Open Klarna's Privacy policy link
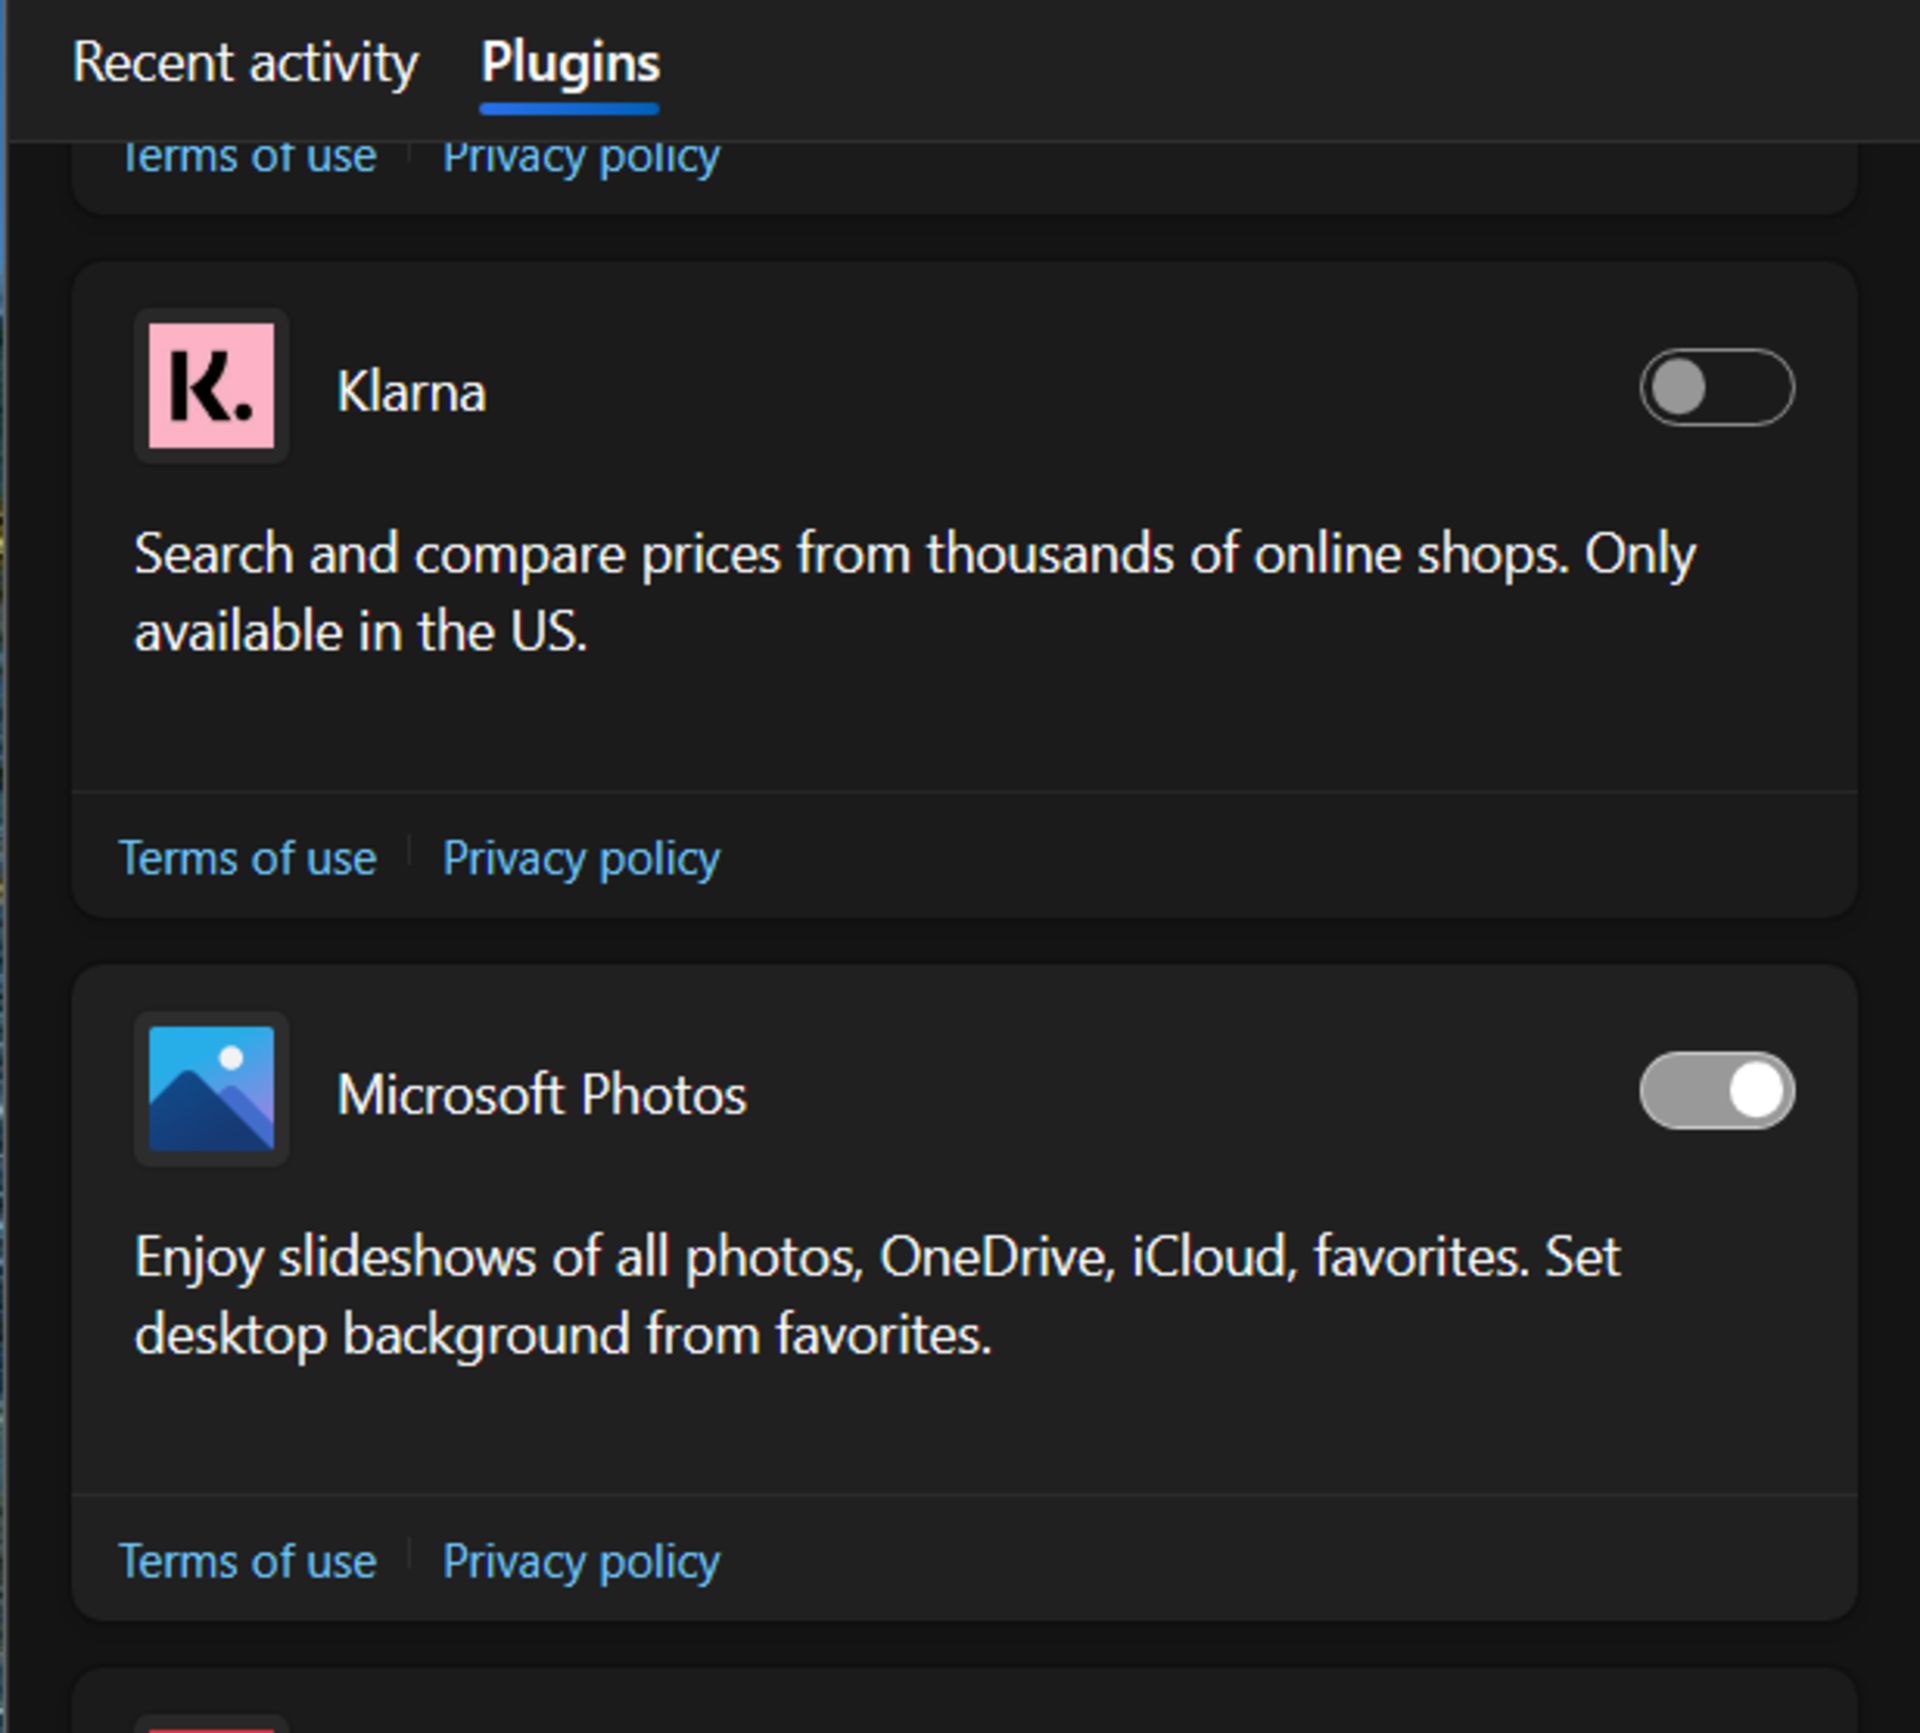Screen dimensions: 1920x1733 pyautogui.click(x=581, y=858)
